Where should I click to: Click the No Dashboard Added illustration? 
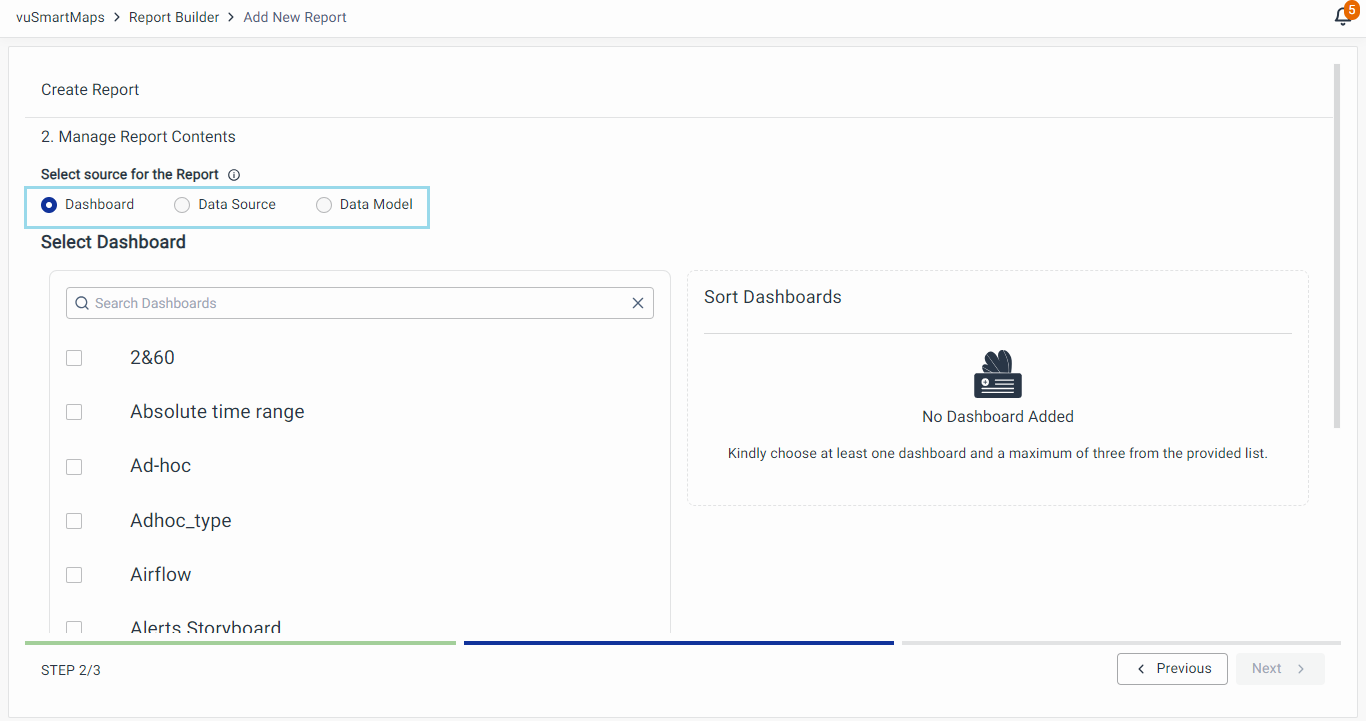997,375
